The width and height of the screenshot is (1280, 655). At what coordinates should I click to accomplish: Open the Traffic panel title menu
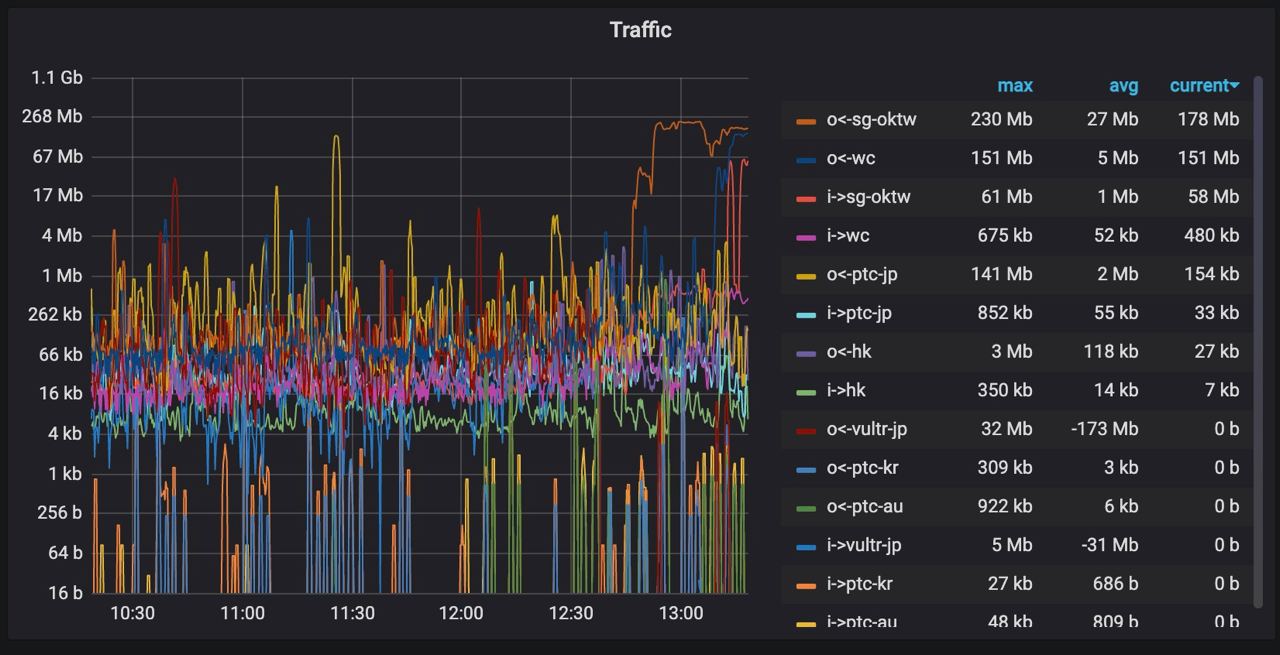tap(641, 30)
